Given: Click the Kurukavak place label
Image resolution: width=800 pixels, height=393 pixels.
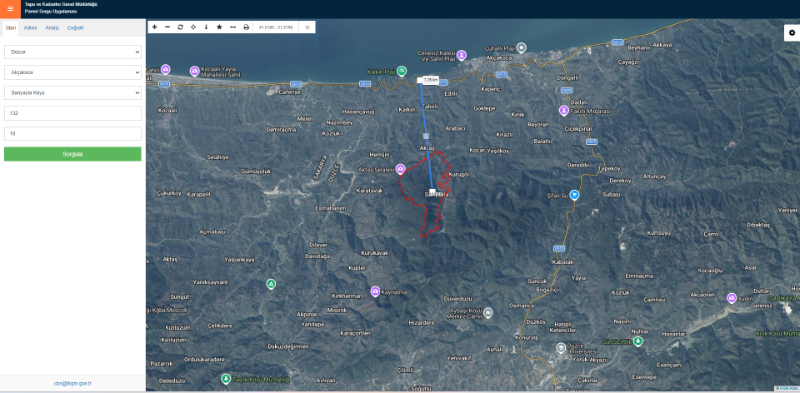Looking at the screenshot, I should pos(374,253).
